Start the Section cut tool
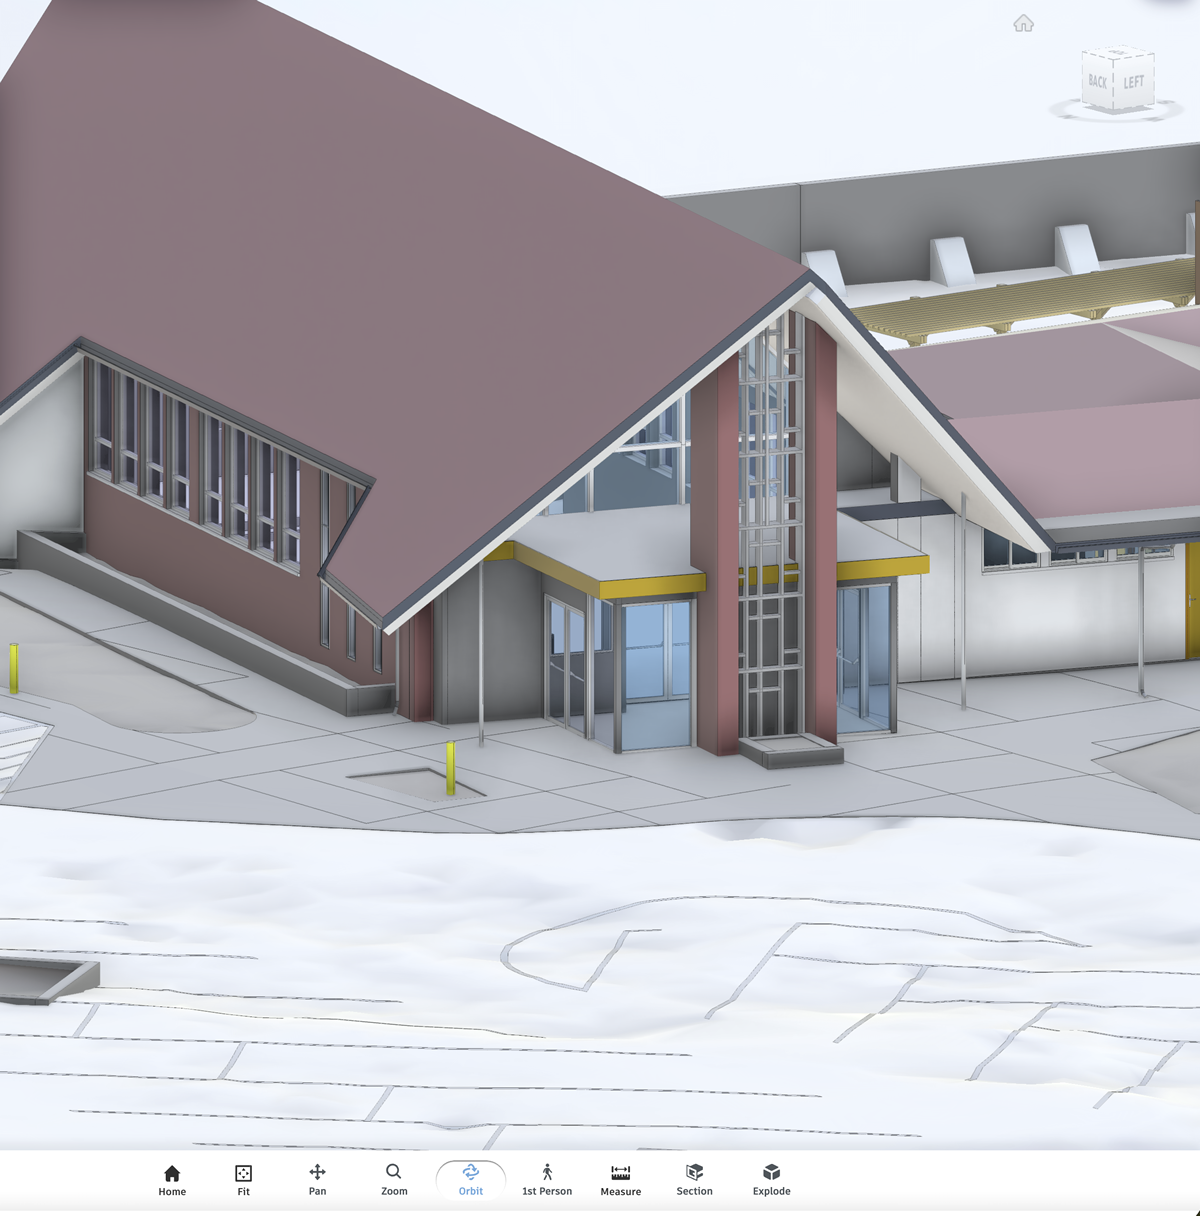The image size is (1200, 1216). [x=694, y=1179]
